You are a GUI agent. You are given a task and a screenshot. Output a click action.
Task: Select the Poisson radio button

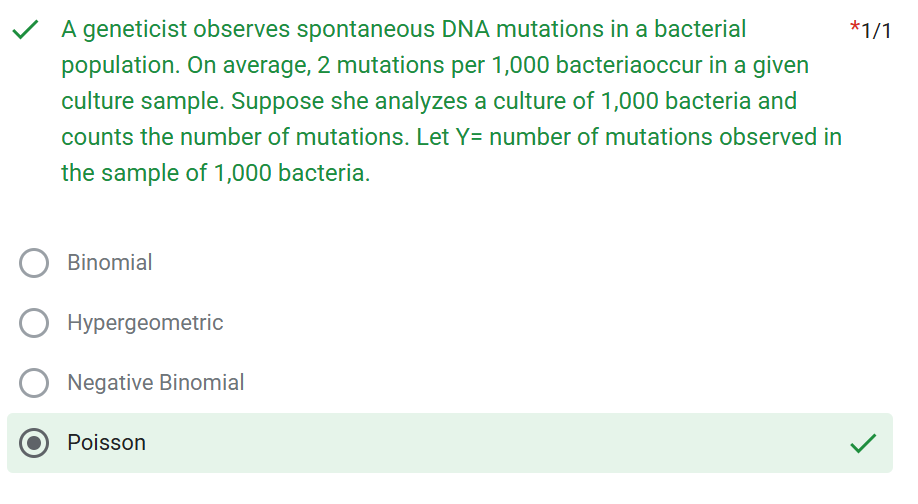[34, 443]
